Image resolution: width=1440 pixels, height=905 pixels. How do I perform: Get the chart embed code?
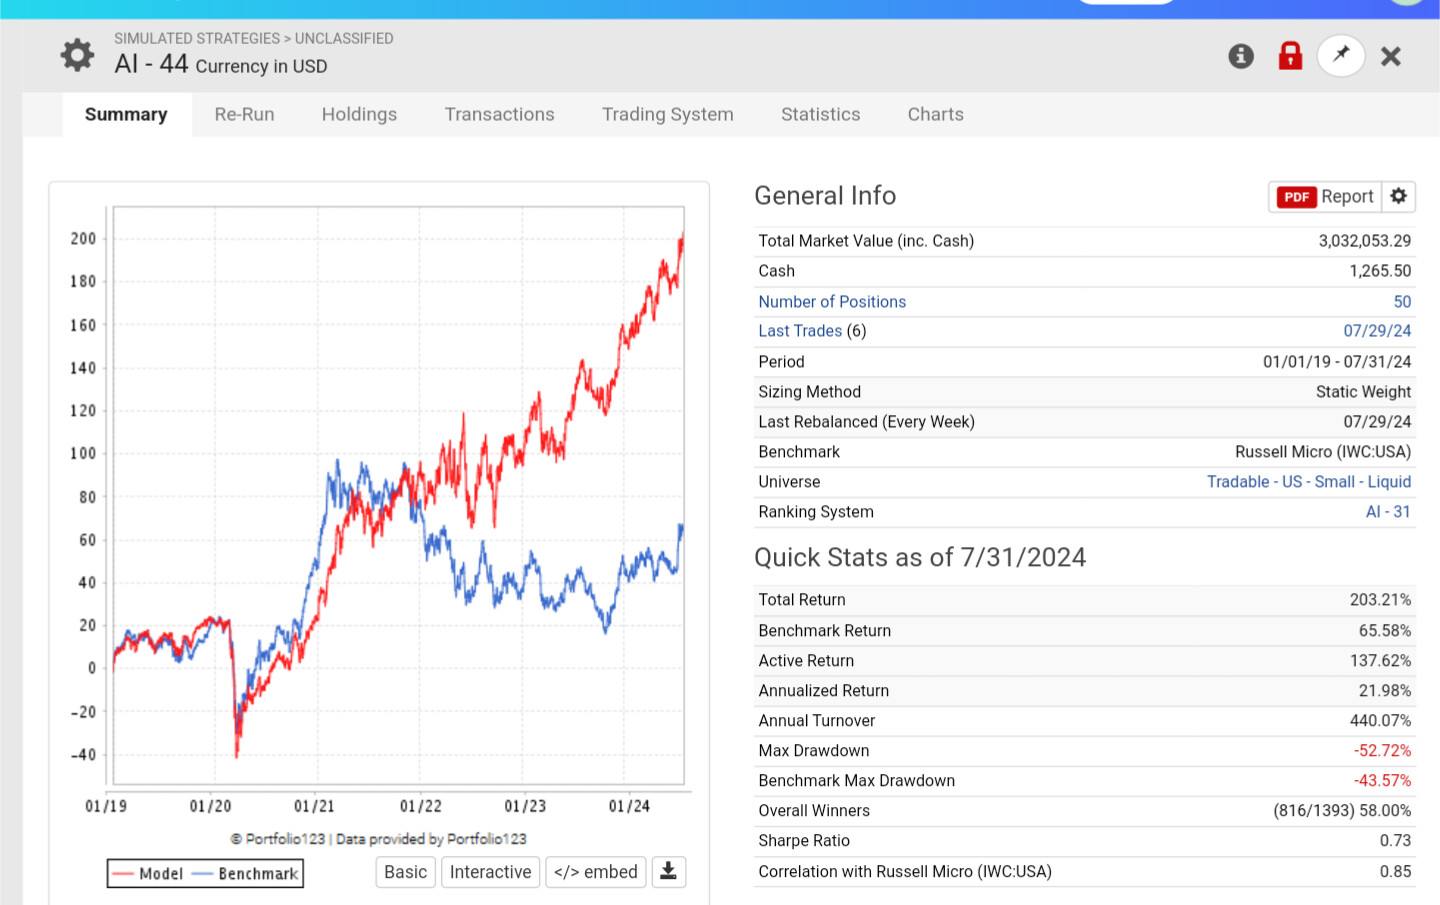(x=596, y=872)
